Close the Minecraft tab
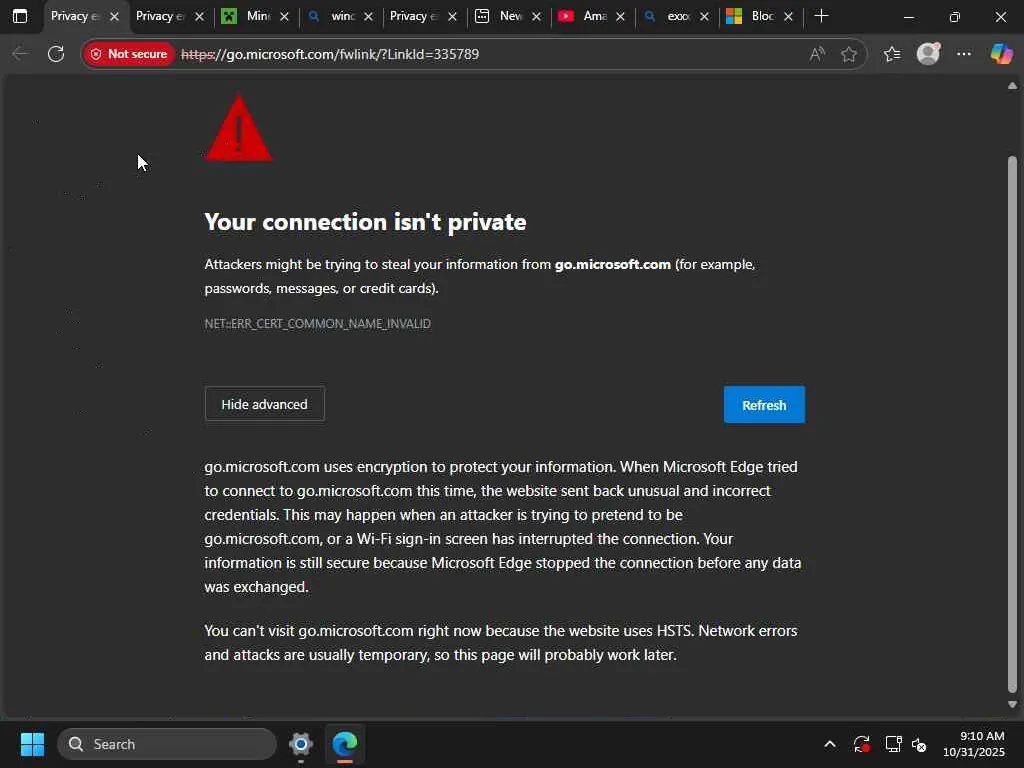 [284, 17]
